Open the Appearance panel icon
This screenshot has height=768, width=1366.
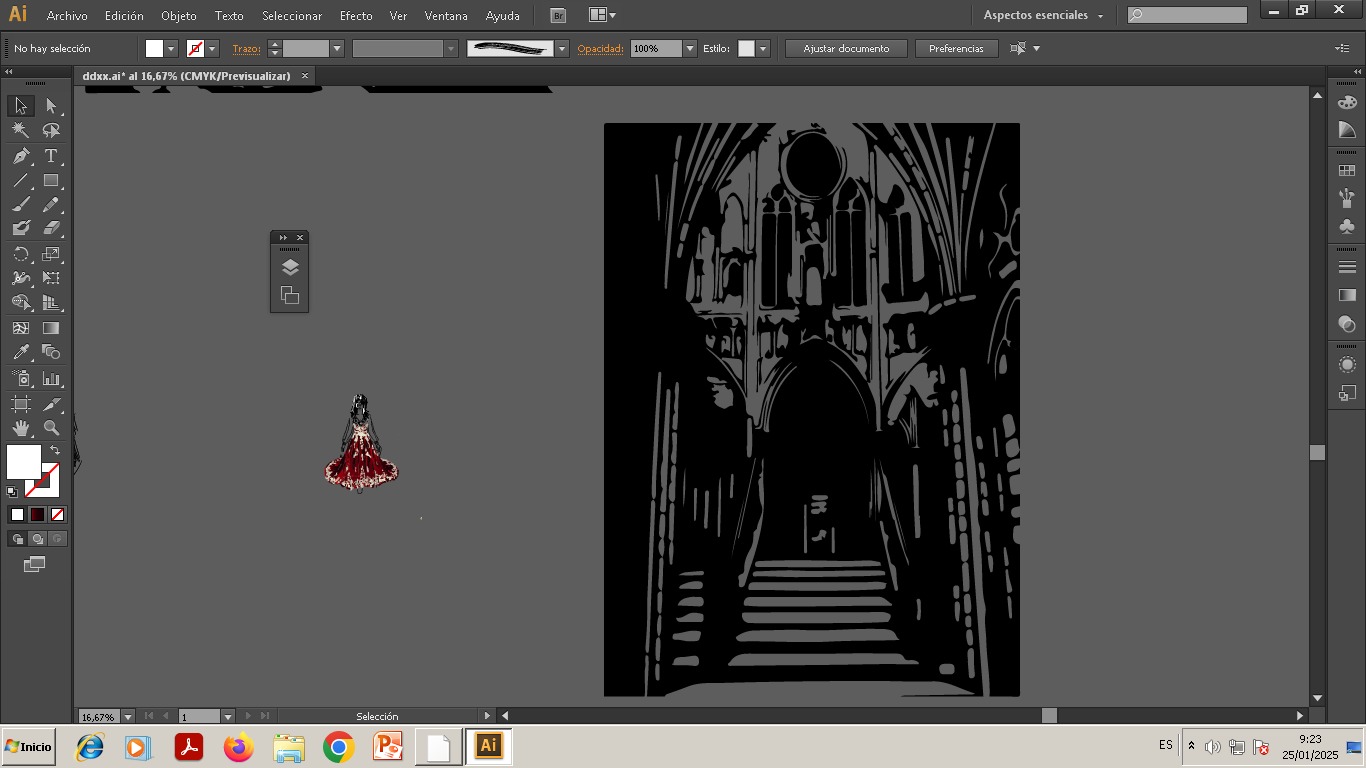[1347, 365]
